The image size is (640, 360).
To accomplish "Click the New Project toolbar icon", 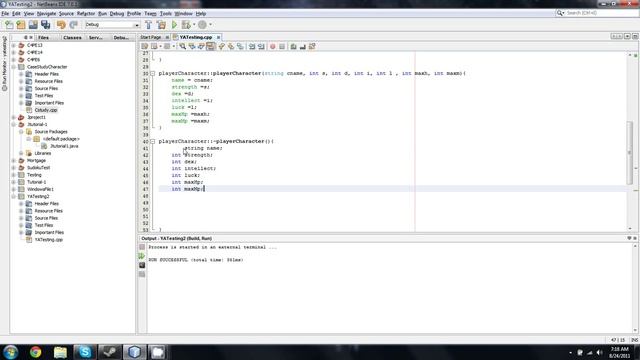I will (21, 25).
